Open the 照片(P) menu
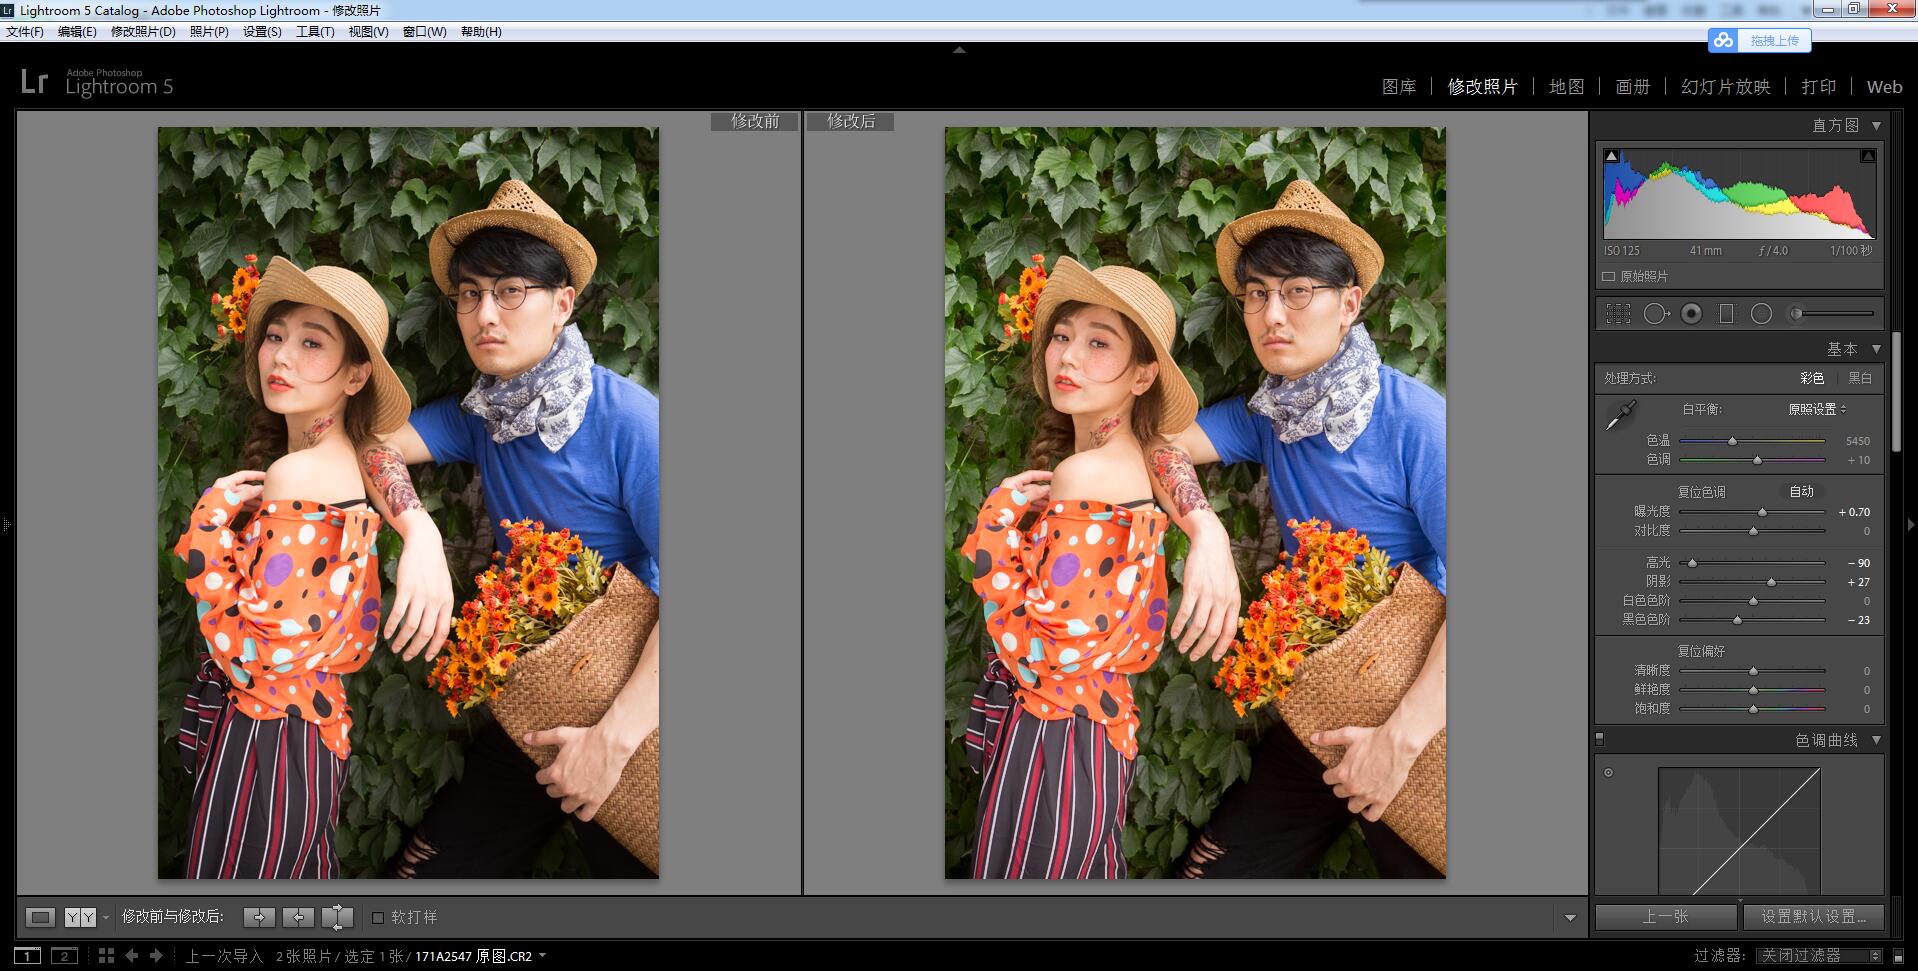The height and width of the screenshot is (971, 1918). pyautogui.click(x=209, y=32)
